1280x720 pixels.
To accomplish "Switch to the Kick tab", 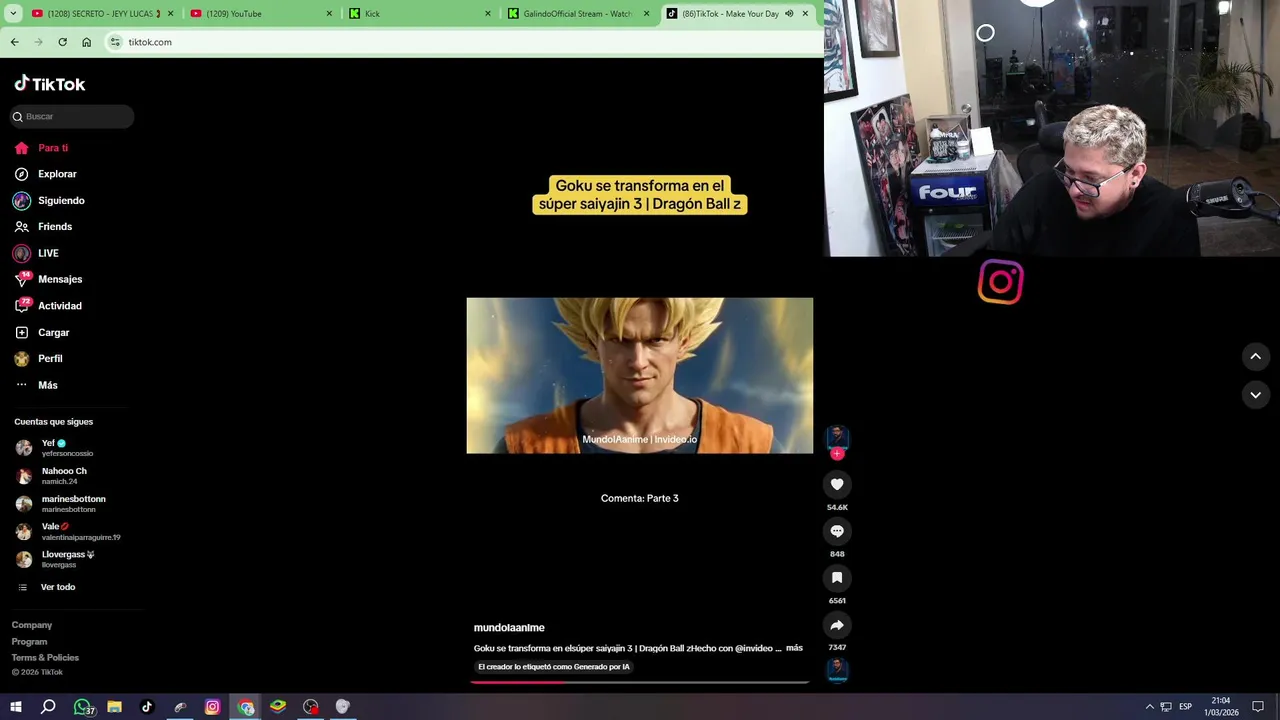I will coord(420,14).
